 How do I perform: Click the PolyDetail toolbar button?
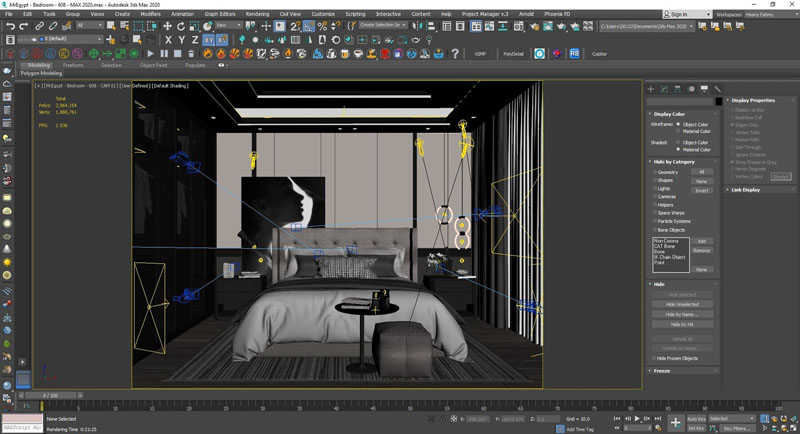point(513,53)
